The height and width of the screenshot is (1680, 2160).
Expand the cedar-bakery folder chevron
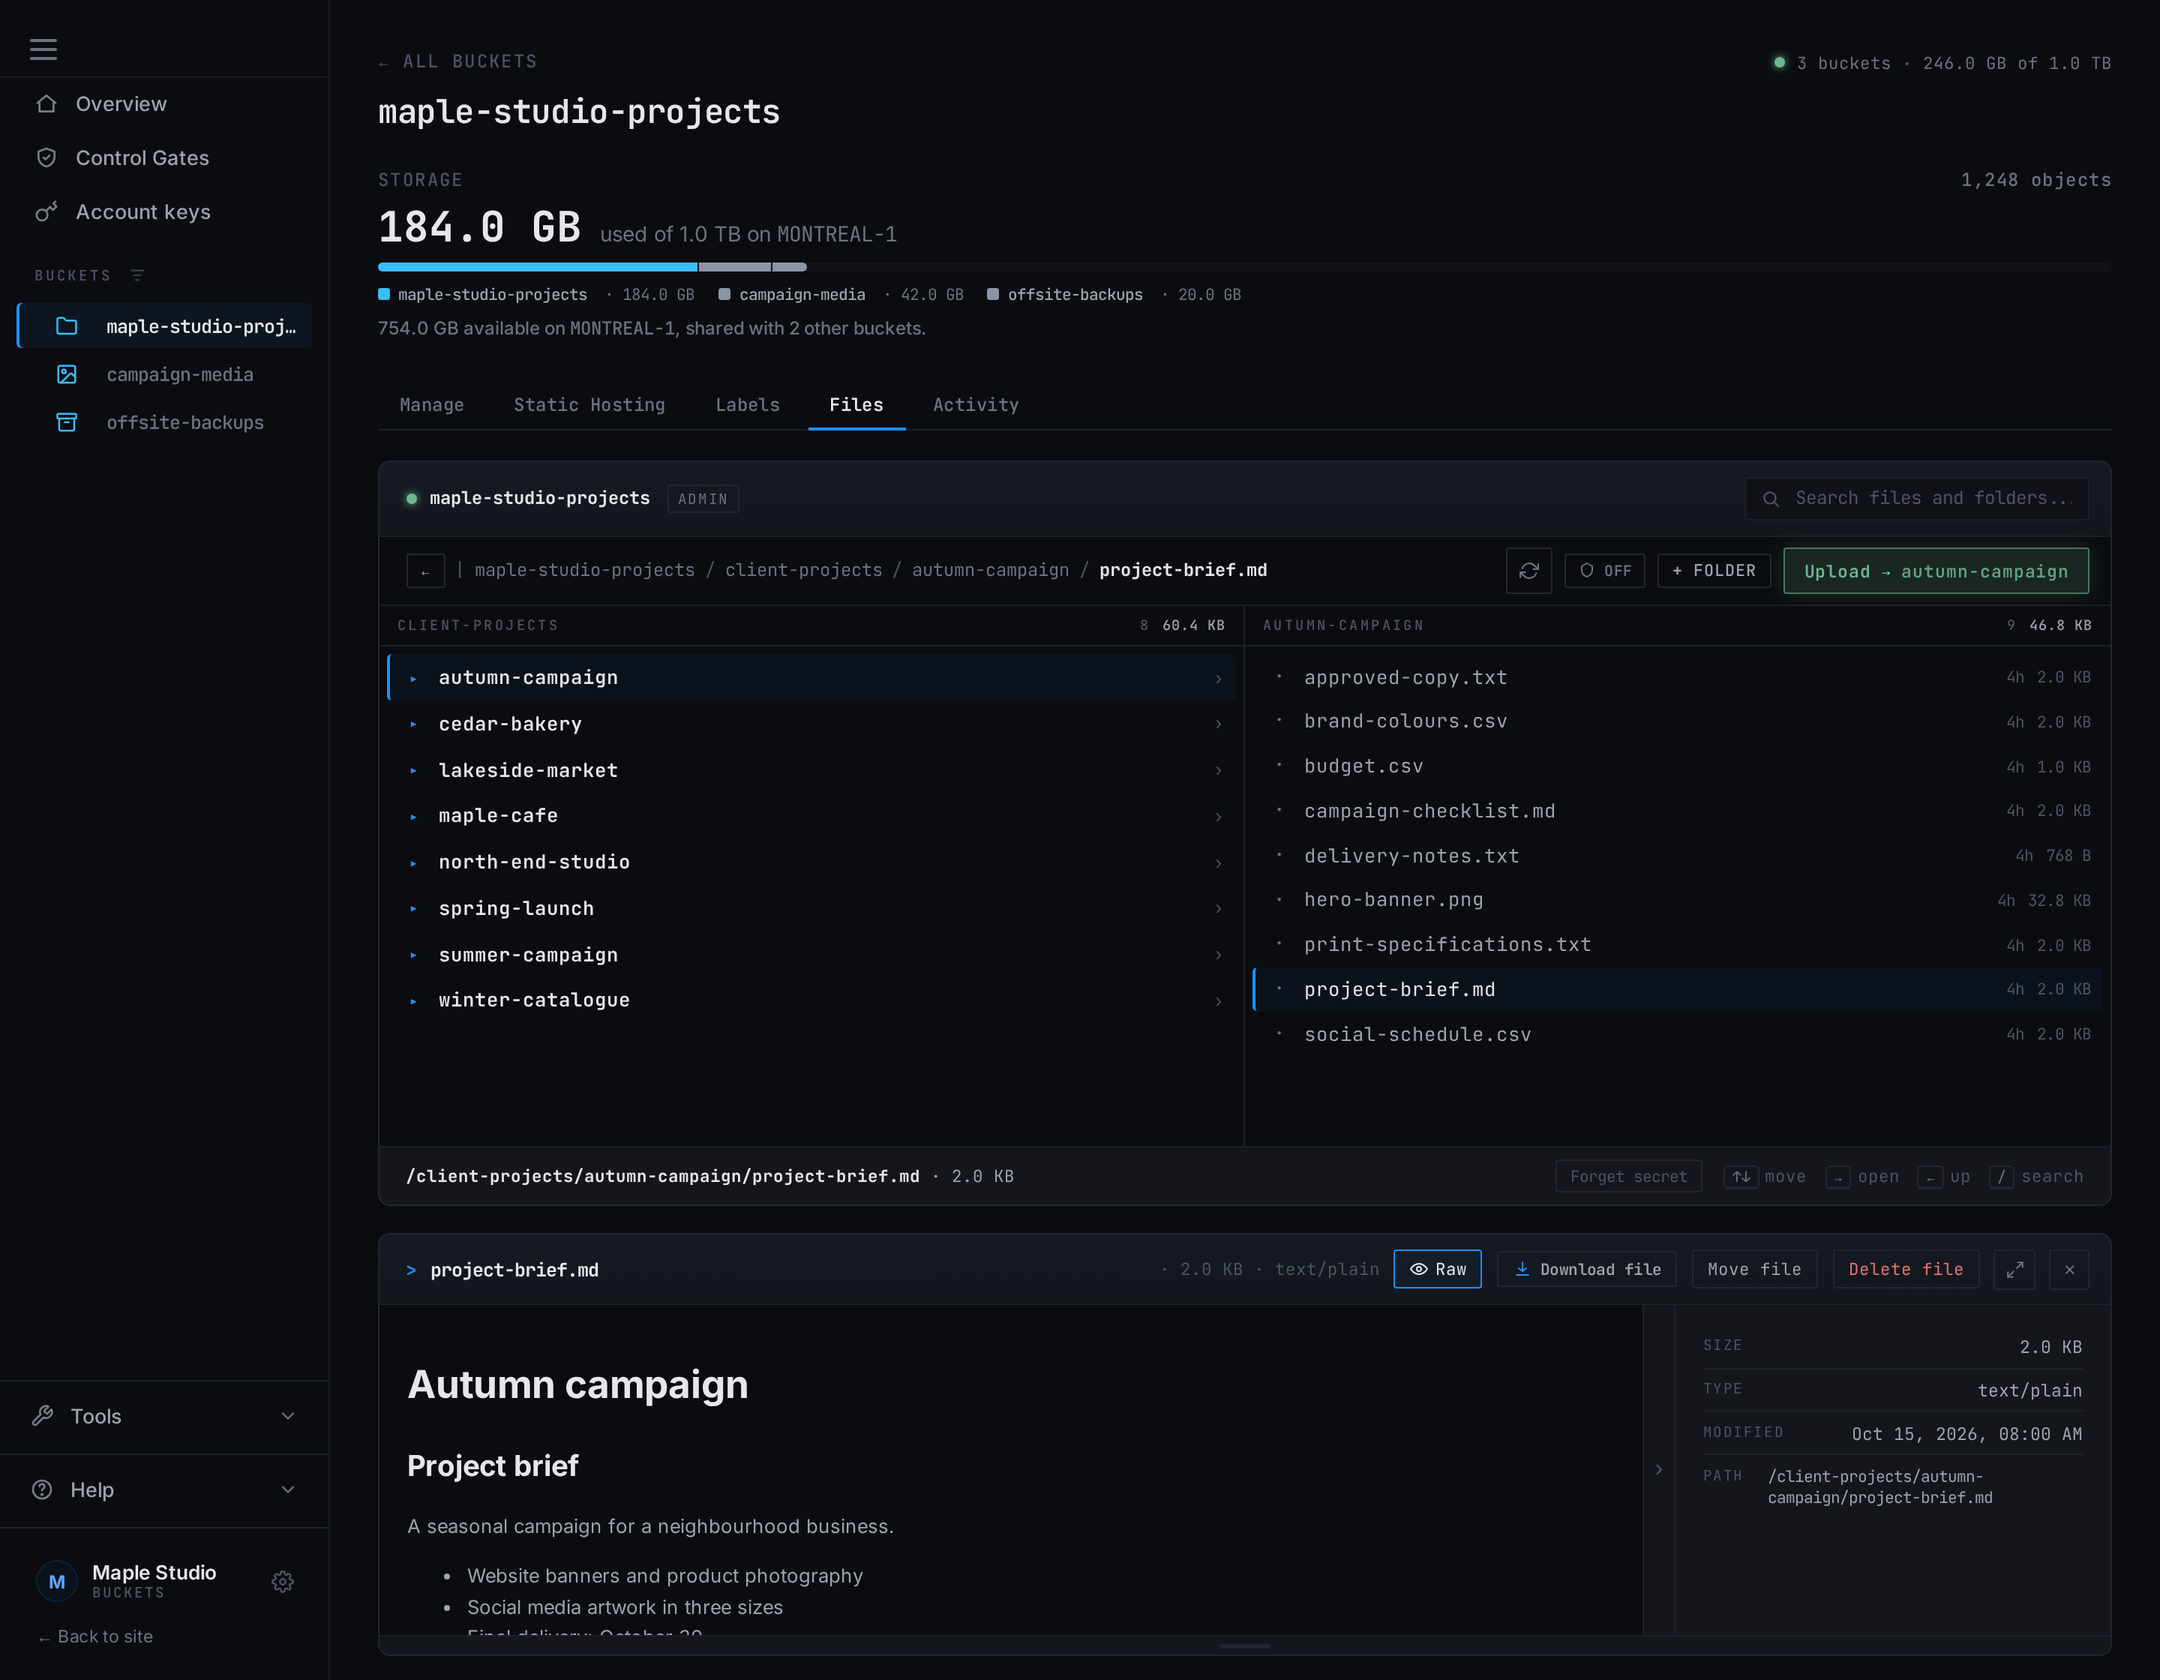(1218, 724)
